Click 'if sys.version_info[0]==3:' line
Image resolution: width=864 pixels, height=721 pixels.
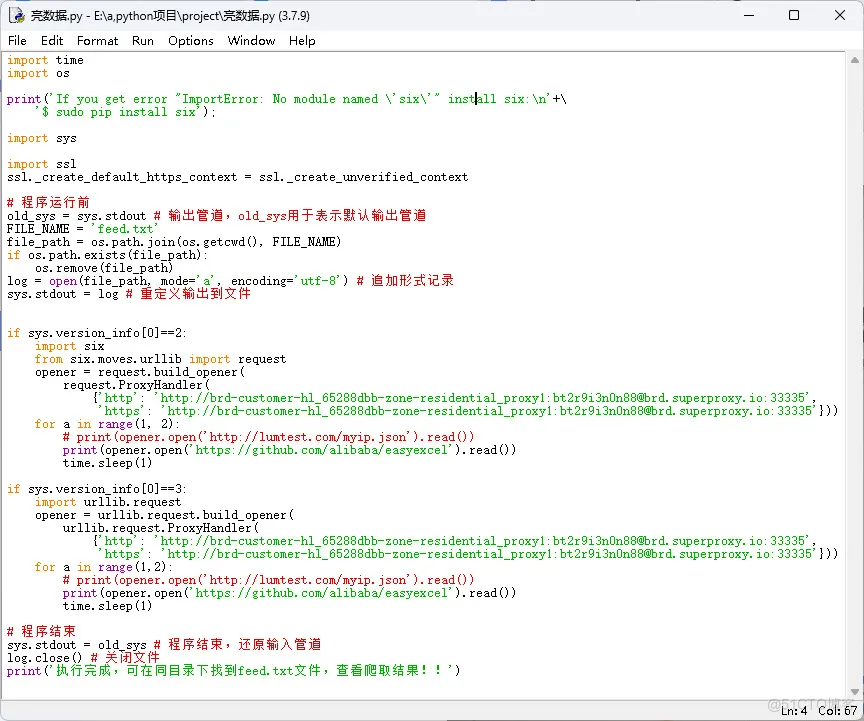pyautogui.click(x=97, y=489)
